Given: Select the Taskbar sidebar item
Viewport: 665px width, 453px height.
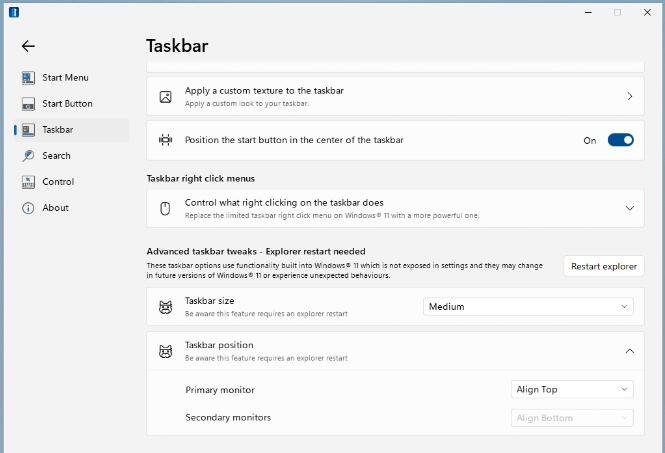Looking at the screenshot, I should 57,130.
